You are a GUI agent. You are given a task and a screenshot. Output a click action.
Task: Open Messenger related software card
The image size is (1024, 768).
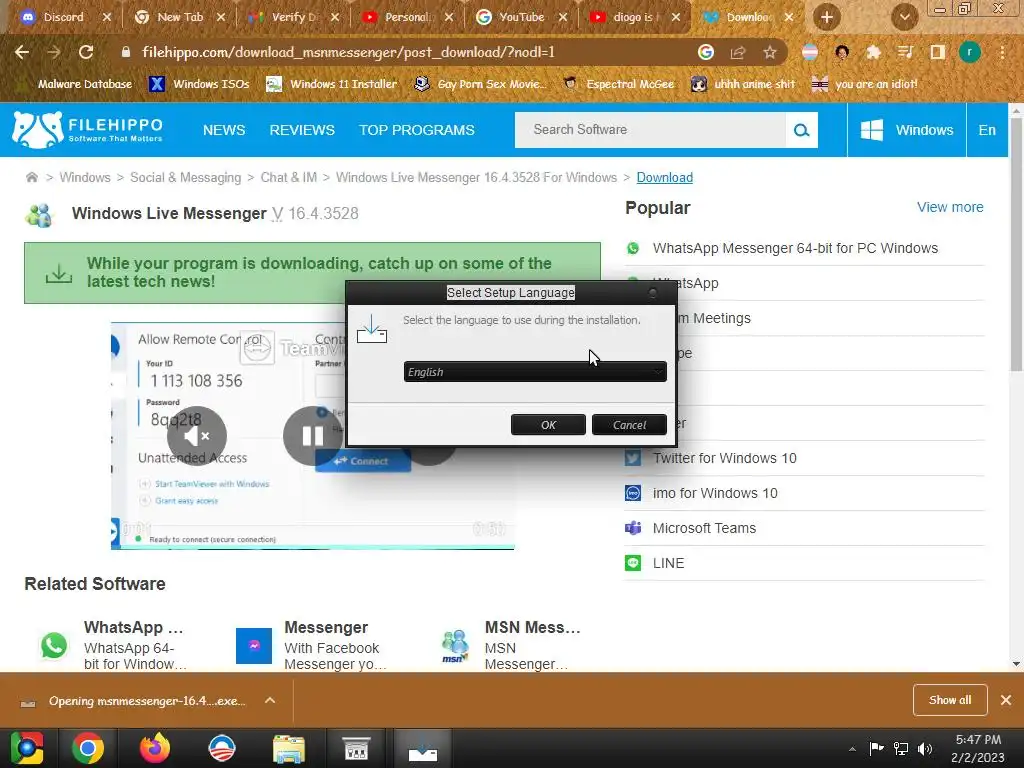[312, 645]
